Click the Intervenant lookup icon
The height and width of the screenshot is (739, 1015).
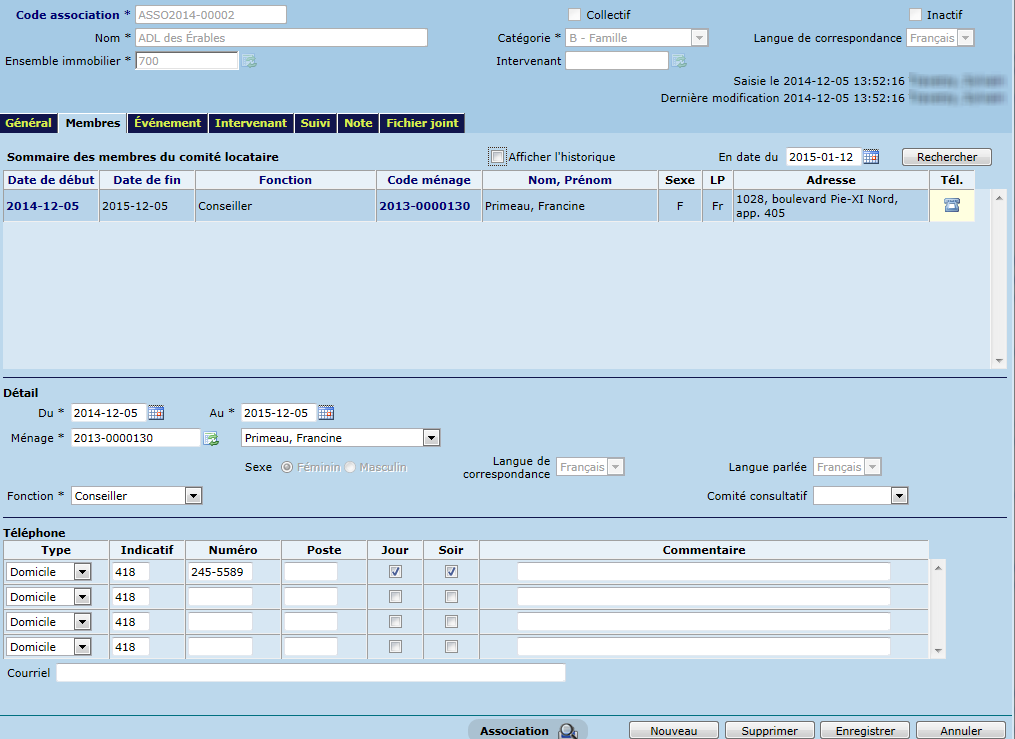pyautogui.click(x=679, y=61)
